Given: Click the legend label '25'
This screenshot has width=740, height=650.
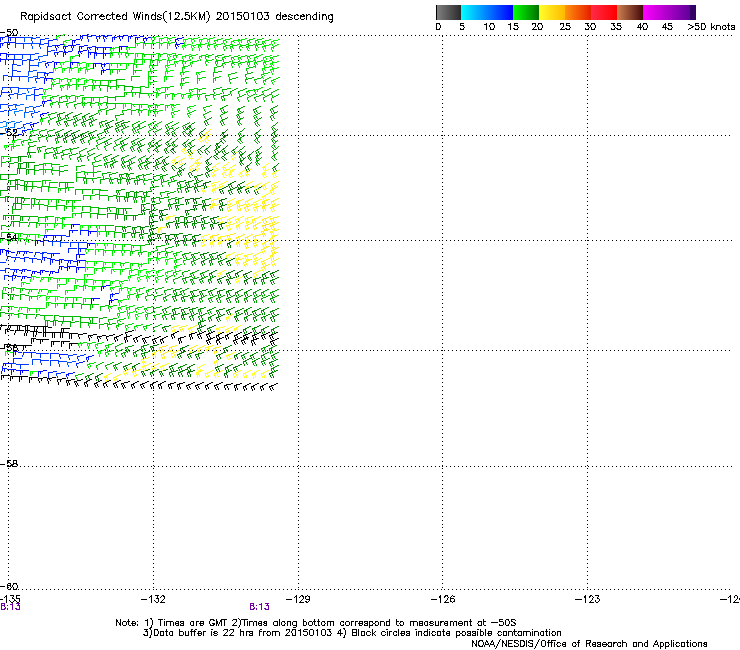Looking at the screenshot, I should coord(565,27).
